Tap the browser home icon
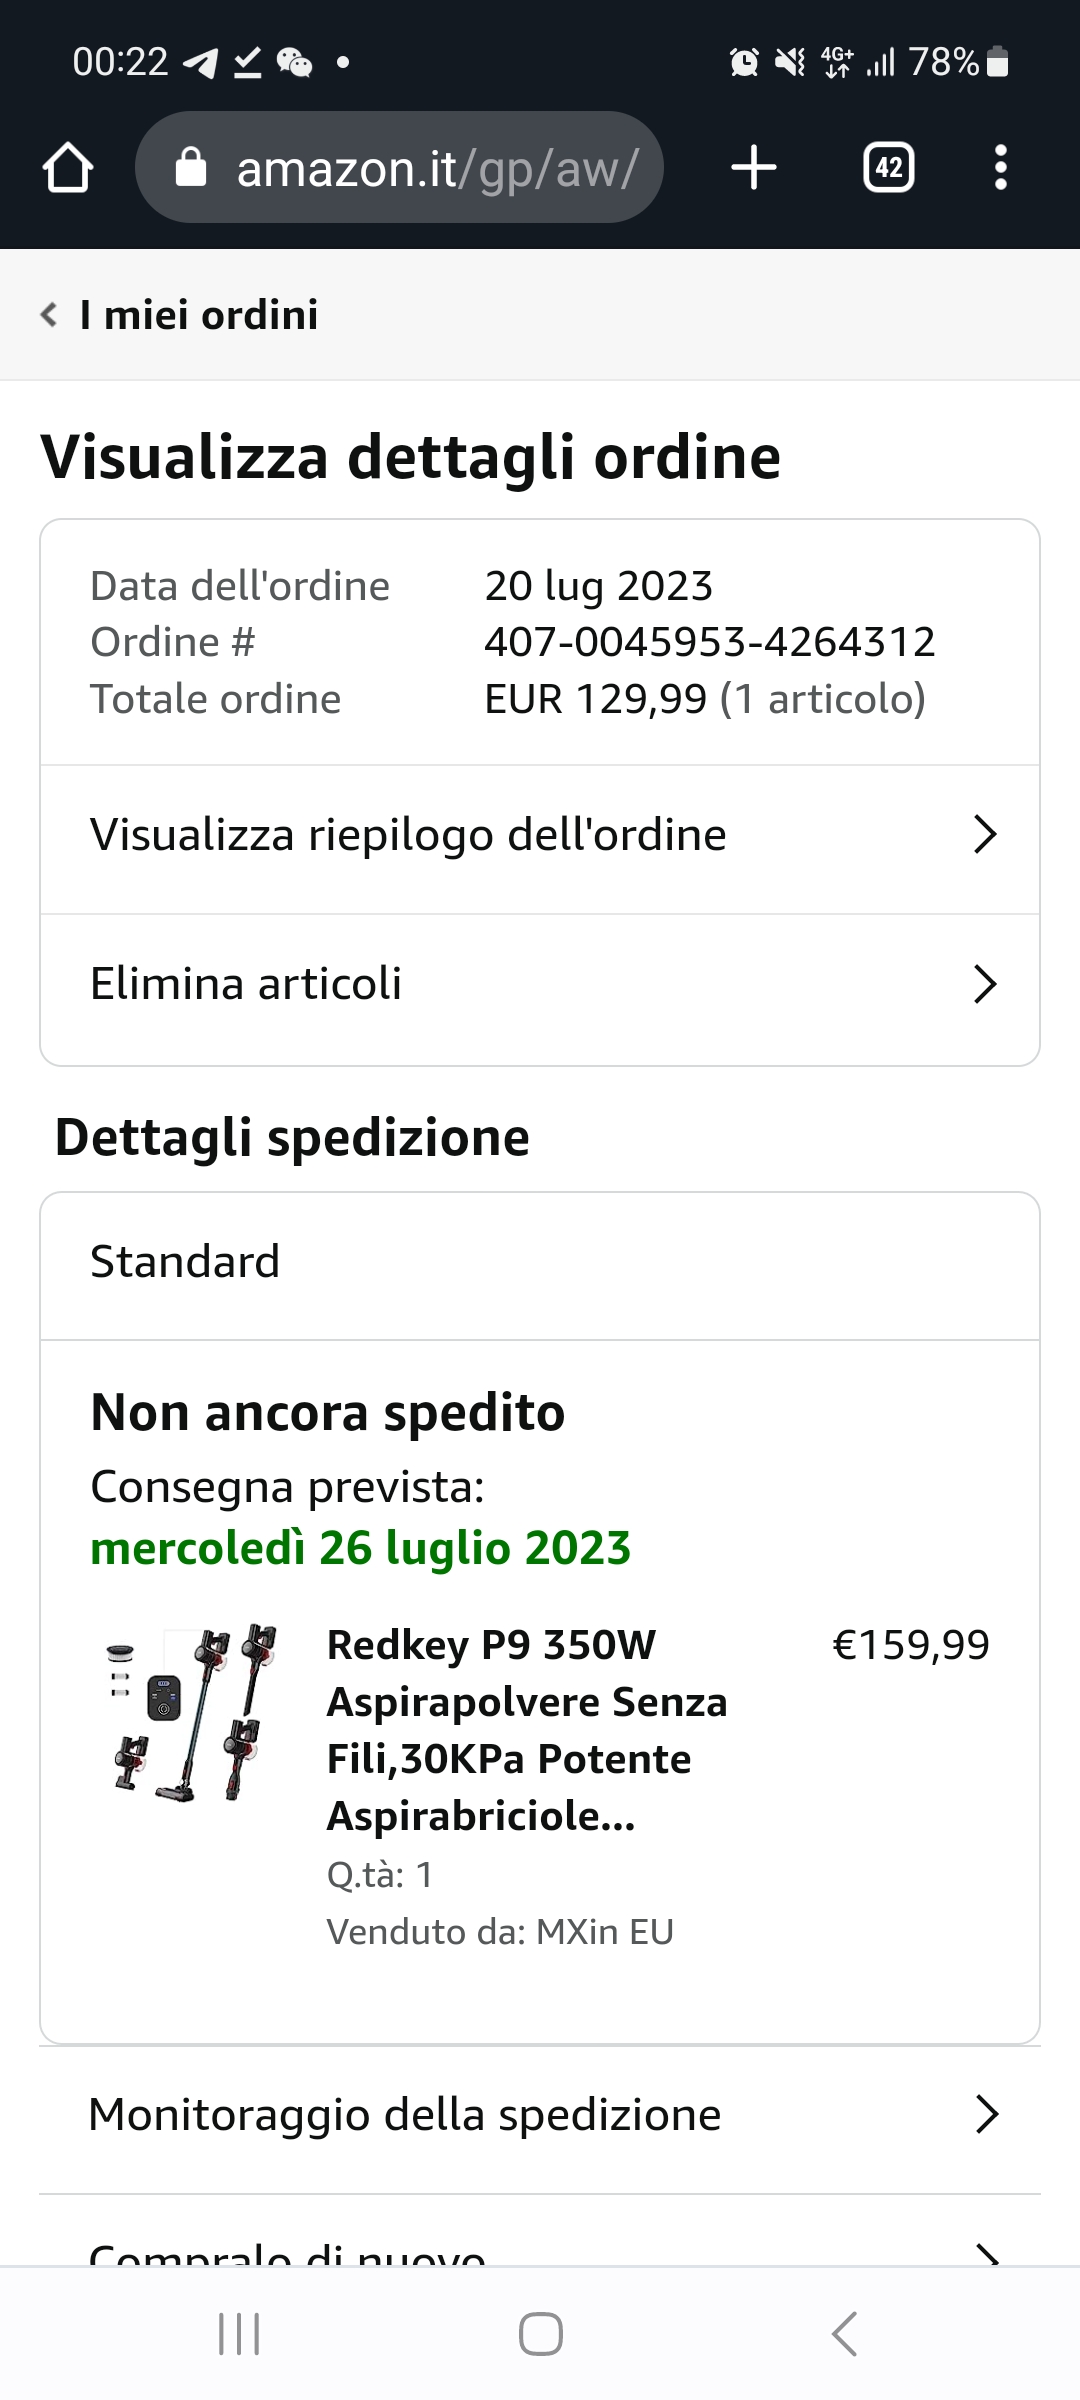Image resolution: width=1080 pixels, height=2400 pixels. 68,167
